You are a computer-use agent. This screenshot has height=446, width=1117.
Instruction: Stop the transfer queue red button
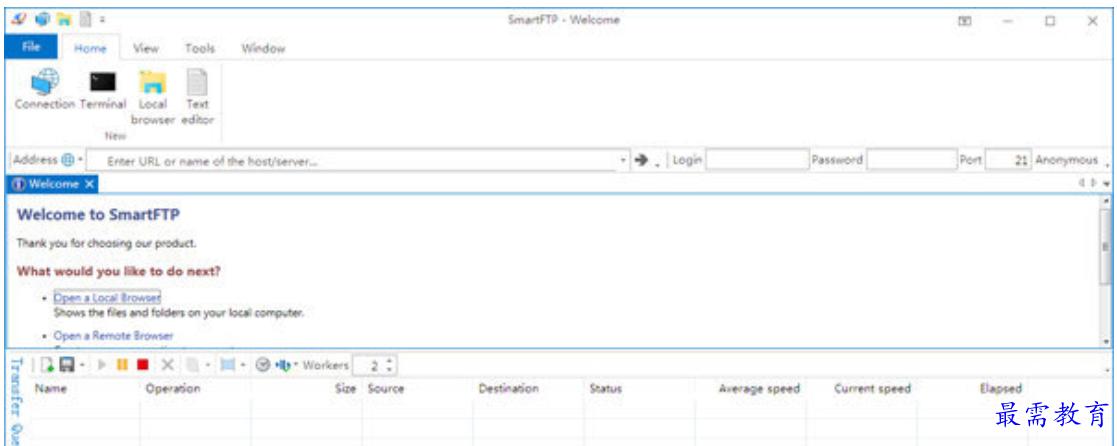pyautogui.click(x=142, y=365)
